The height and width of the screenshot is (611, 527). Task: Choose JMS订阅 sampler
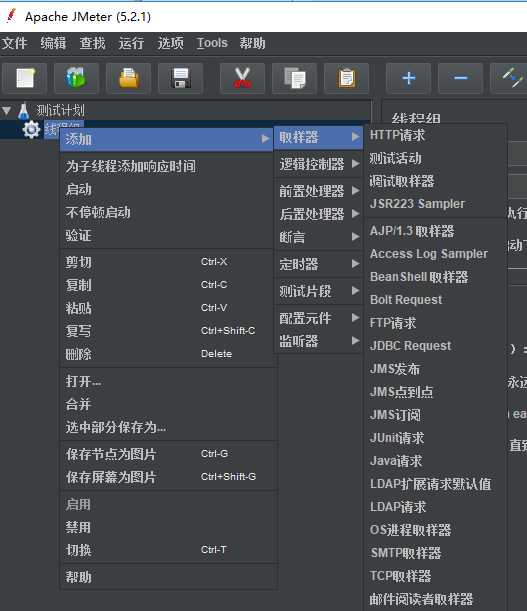(x=435, y=415)
